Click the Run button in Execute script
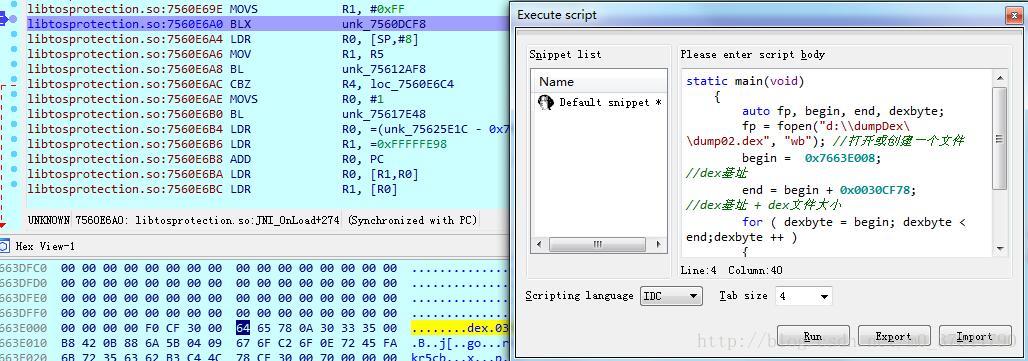 click(813, 337)
